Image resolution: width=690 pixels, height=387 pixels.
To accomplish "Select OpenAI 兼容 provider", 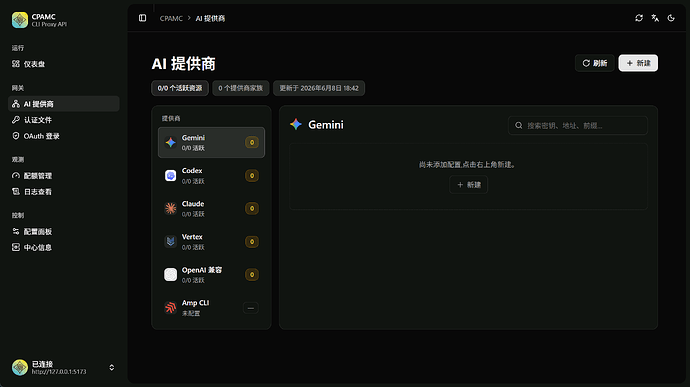I will [x=211, y=275].
